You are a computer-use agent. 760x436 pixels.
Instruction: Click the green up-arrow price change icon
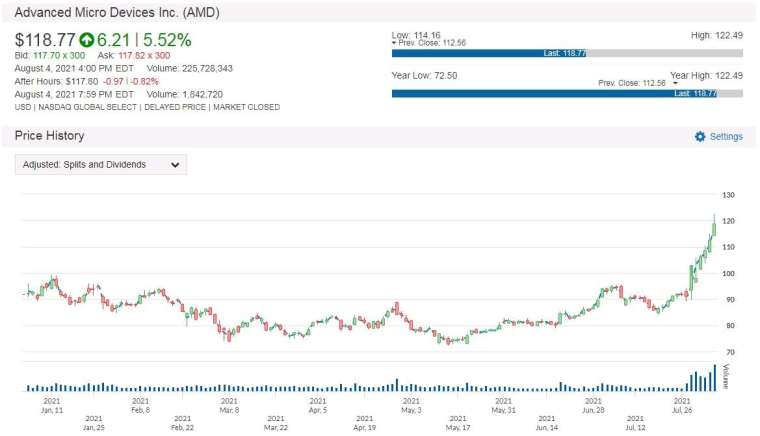tap(87, 40)
